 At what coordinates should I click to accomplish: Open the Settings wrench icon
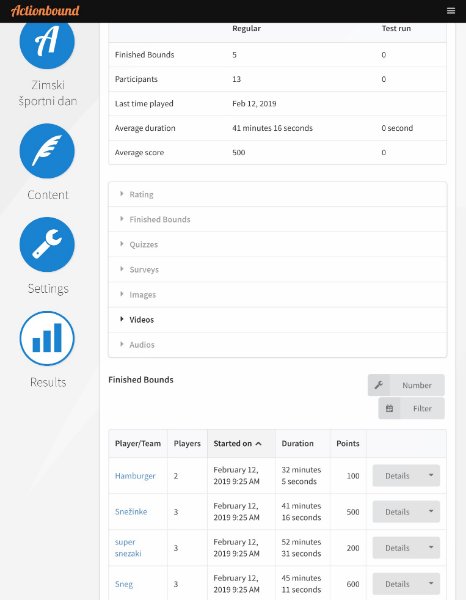[47, 245]
